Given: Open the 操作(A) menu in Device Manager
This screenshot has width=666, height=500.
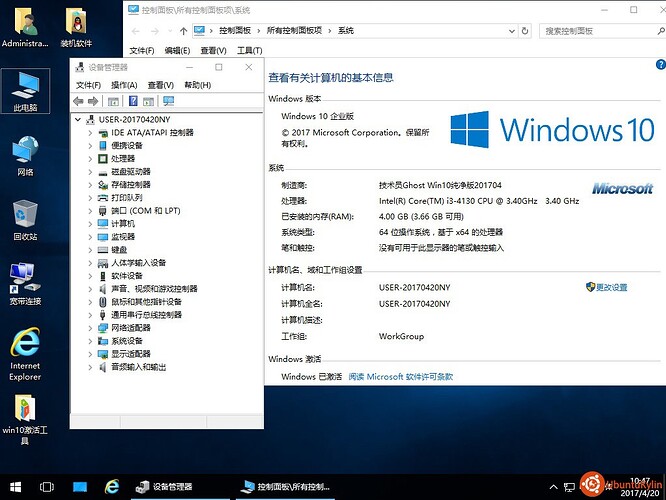Looking at the screenshot, I should [x=124, y=85].
